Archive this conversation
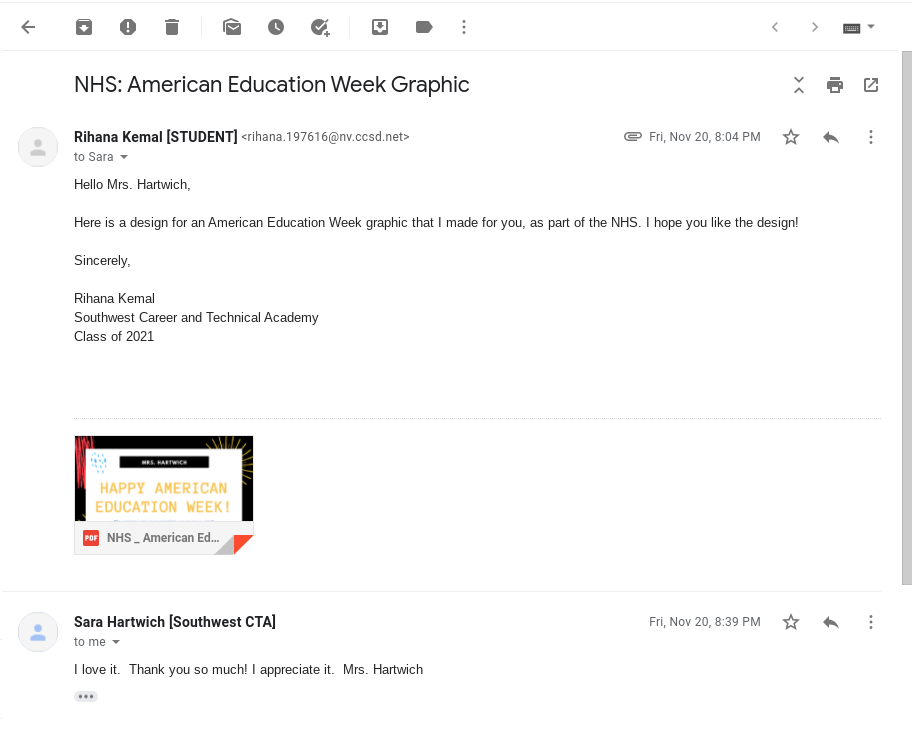The width and height of the screenshot is (912, 743). [x=84, y=27]
